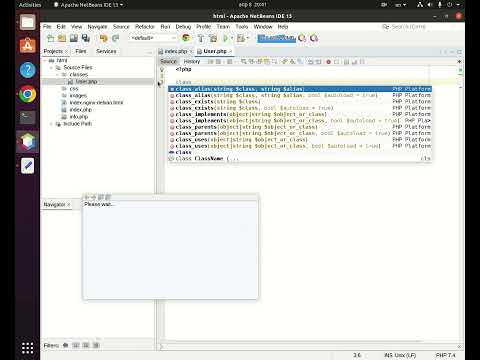The height and width of the screenshot is (360, 480).
Task: Click the Find Selection icon in editor toolbar
Action: point(244,62)
